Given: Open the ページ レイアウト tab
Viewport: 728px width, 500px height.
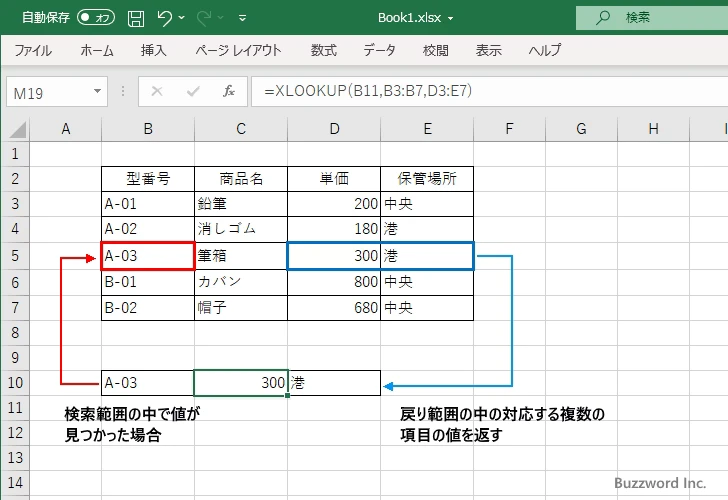Looking at the screenshot, I should pyautogui.click(x=238, y=50).
